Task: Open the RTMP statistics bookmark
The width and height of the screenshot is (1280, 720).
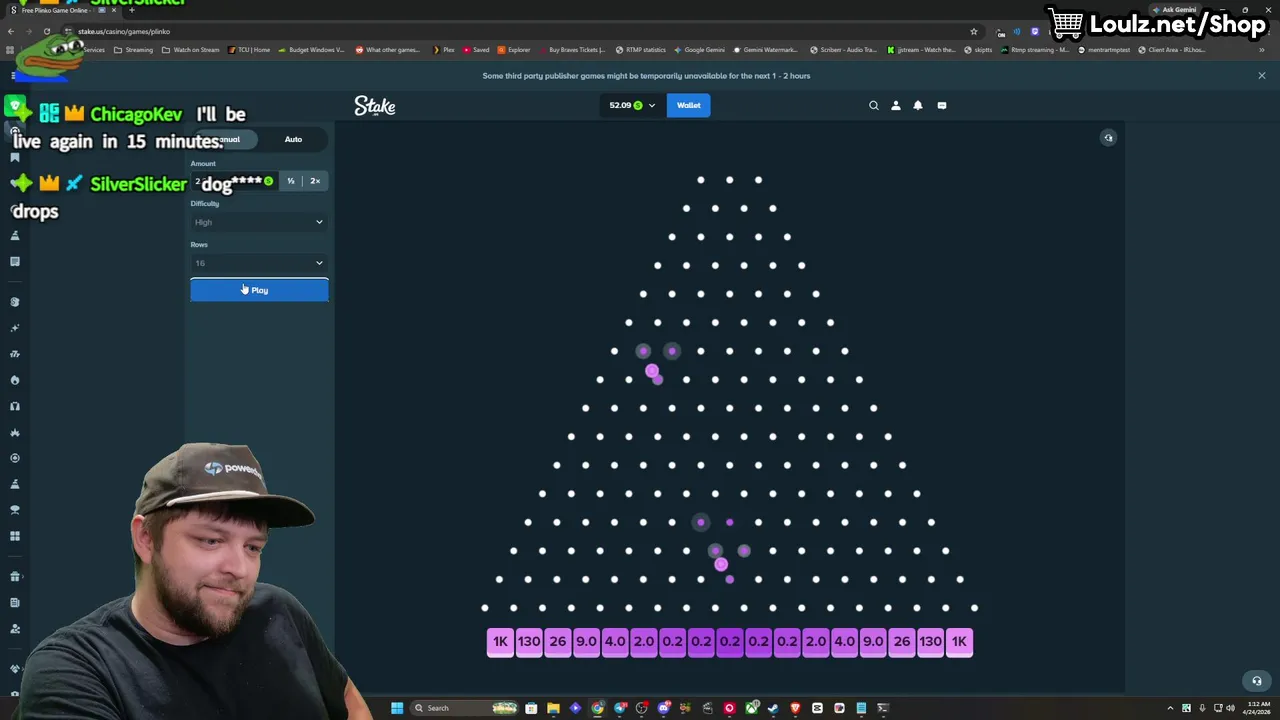Action: coord(641,49)
